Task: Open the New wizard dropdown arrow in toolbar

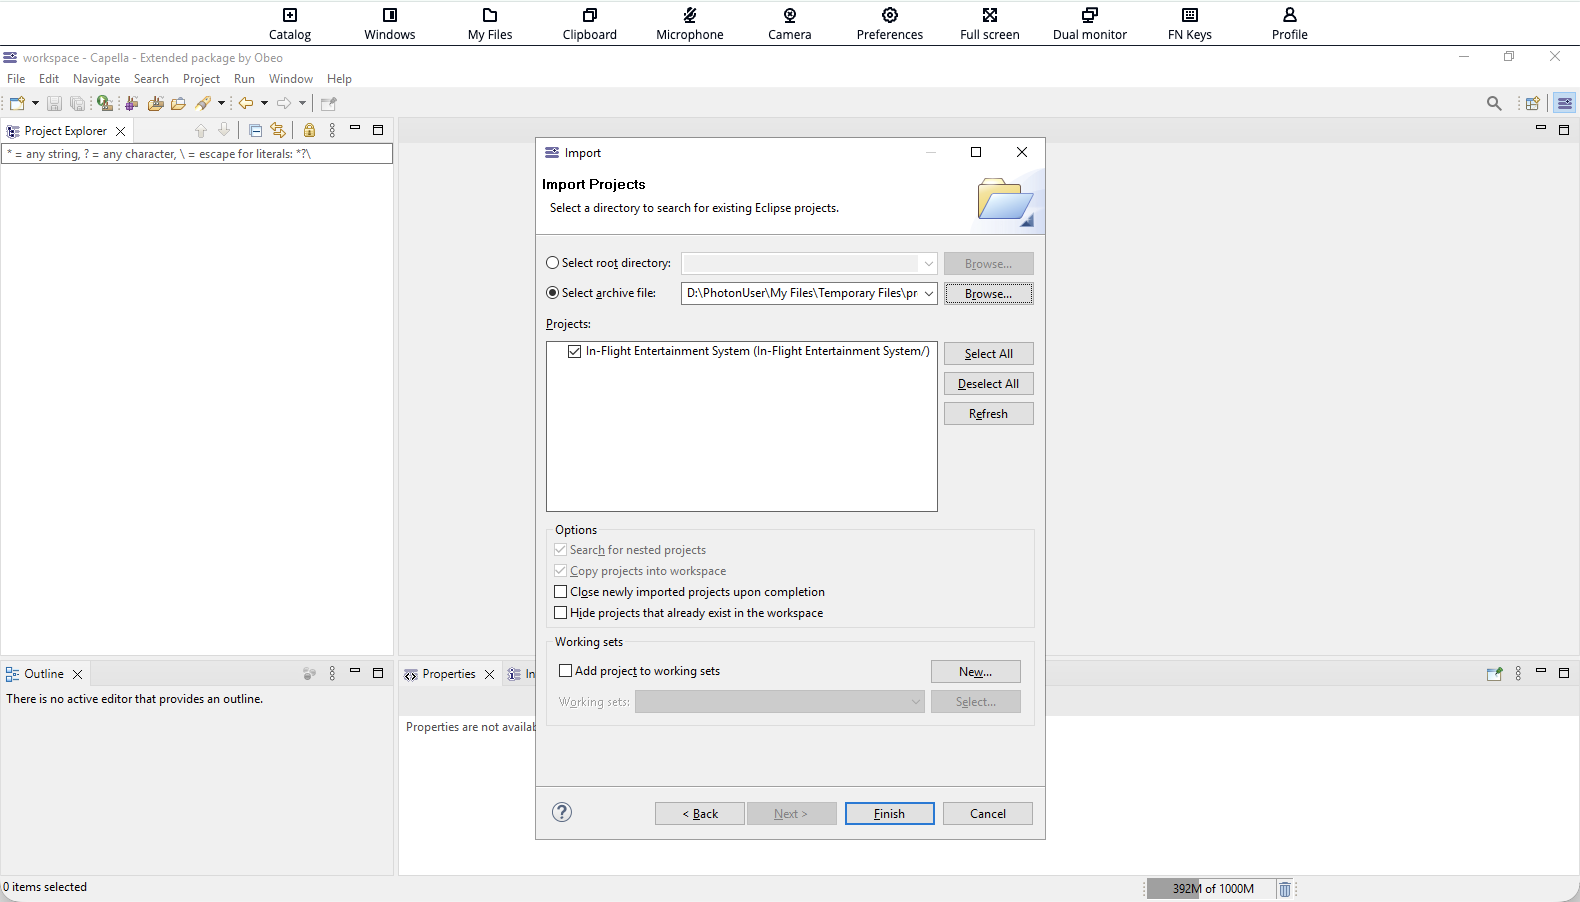Action: (x=35, y=103)
